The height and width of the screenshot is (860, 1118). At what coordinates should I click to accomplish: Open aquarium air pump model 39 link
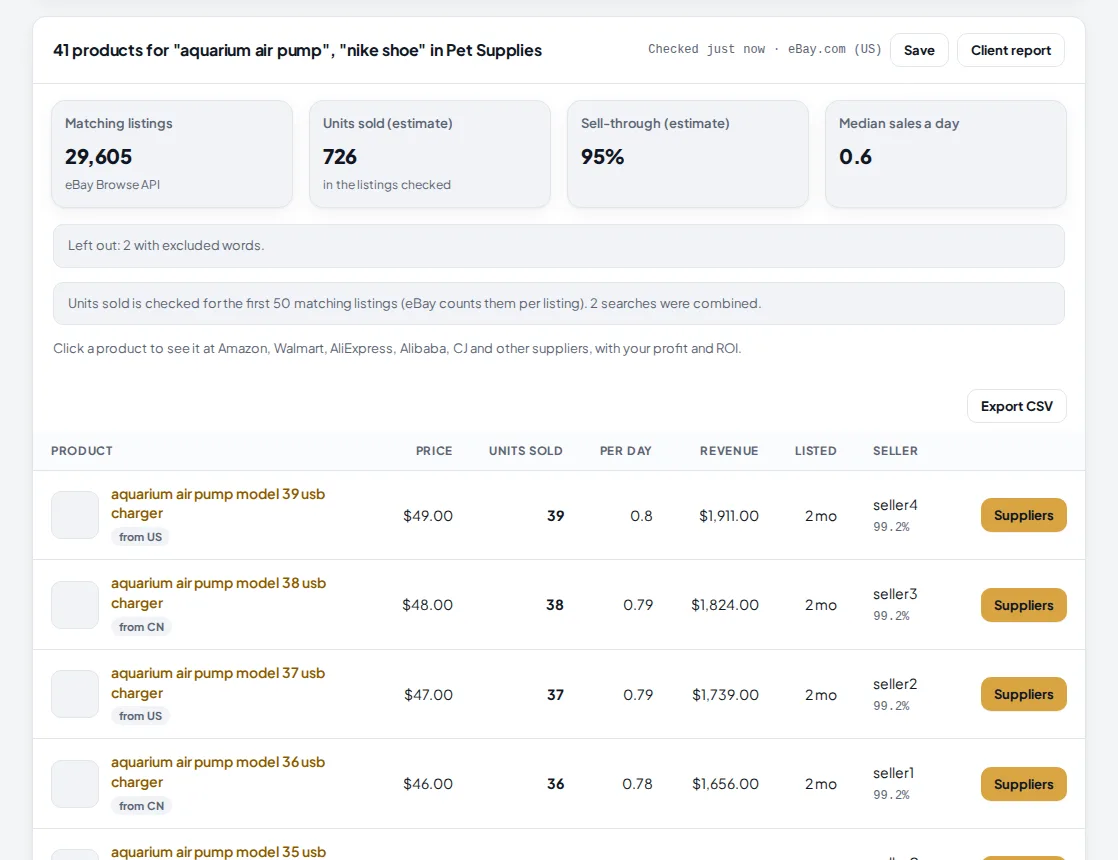(217, 503)
